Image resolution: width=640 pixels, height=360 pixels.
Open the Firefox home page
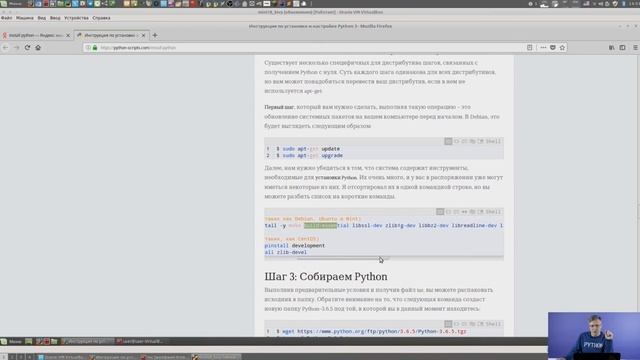[38, 48]
